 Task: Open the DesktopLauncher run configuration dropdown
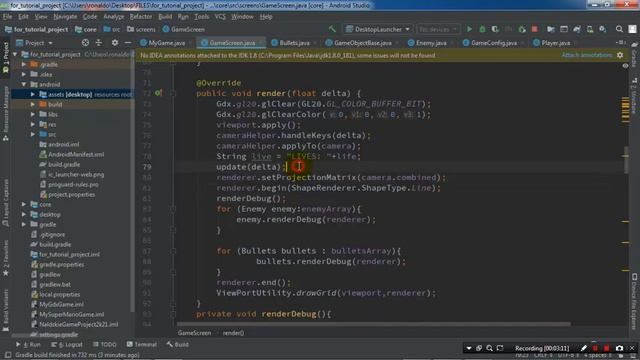(x=378, y=29)
